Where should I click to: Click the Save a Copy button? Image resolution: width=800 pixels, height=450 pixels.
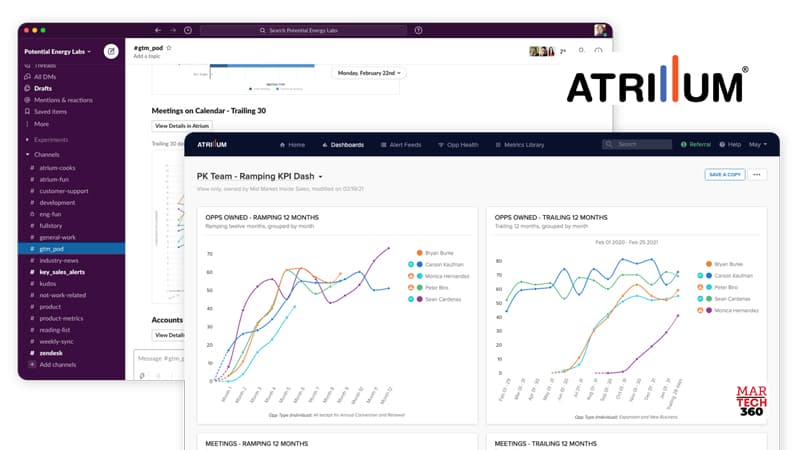724,174
